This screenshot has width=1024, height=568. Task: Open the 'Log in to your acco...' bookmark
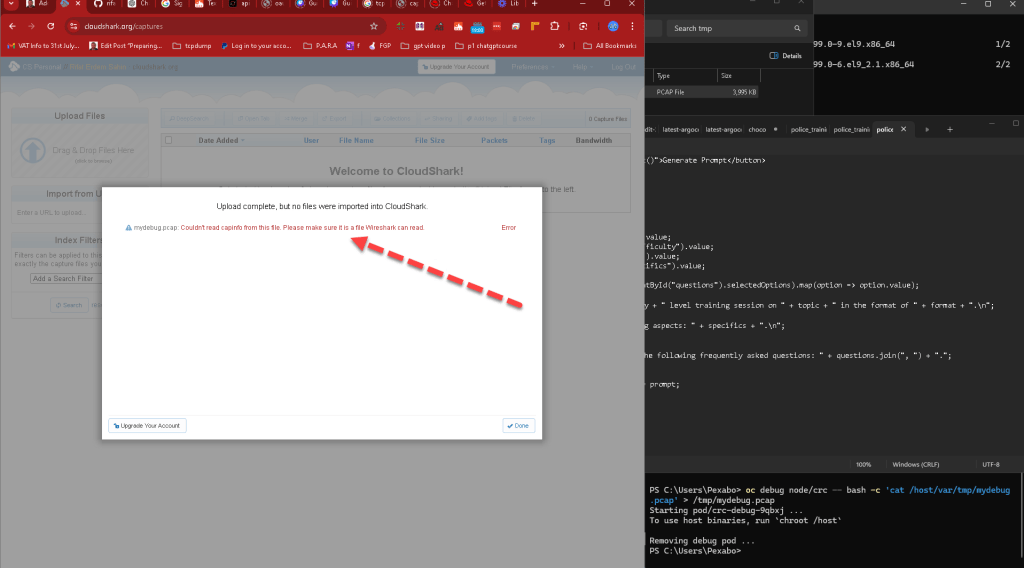click(256, 46)
